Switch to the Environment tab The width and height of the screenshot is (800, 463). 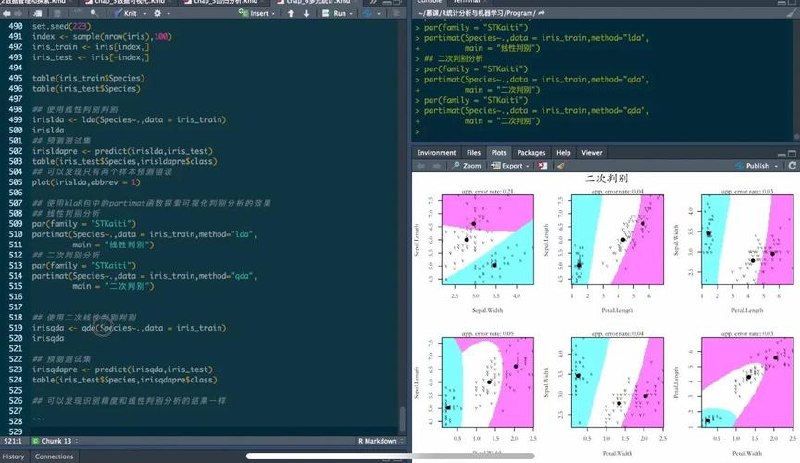tap(437, 153)
